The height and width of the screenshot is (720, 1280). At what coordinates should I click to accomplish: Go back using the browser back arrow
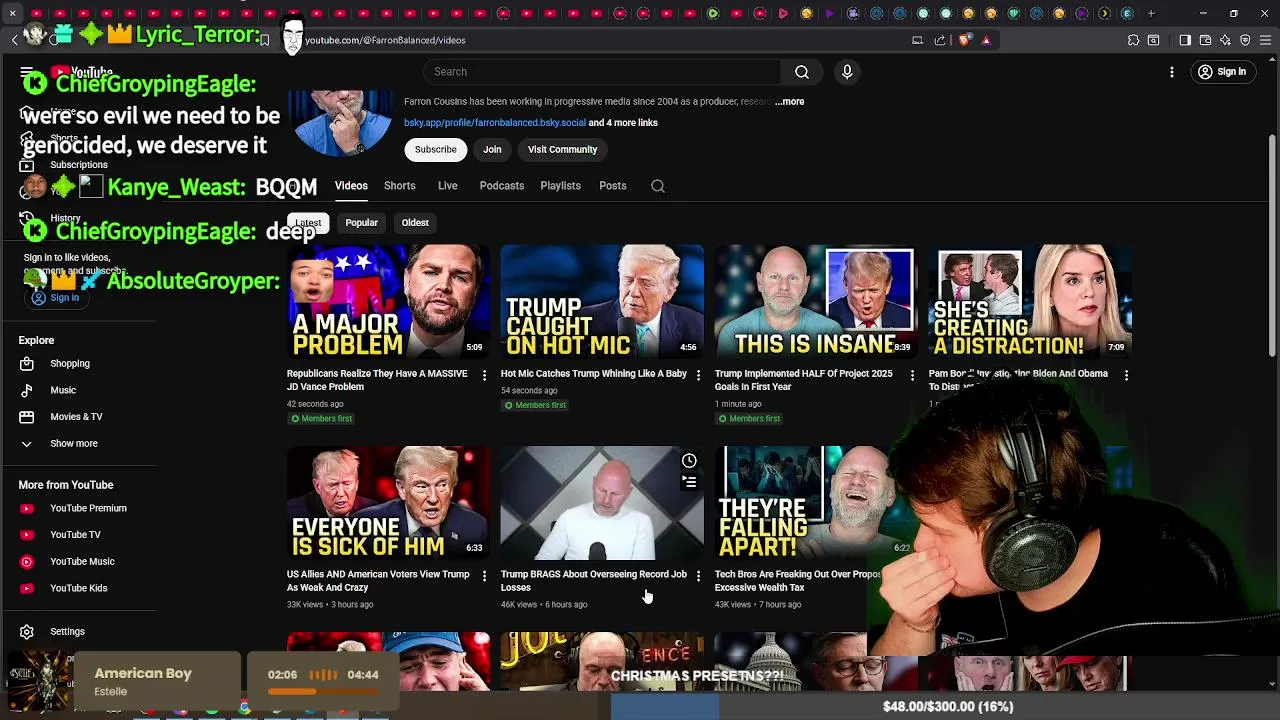14,40
